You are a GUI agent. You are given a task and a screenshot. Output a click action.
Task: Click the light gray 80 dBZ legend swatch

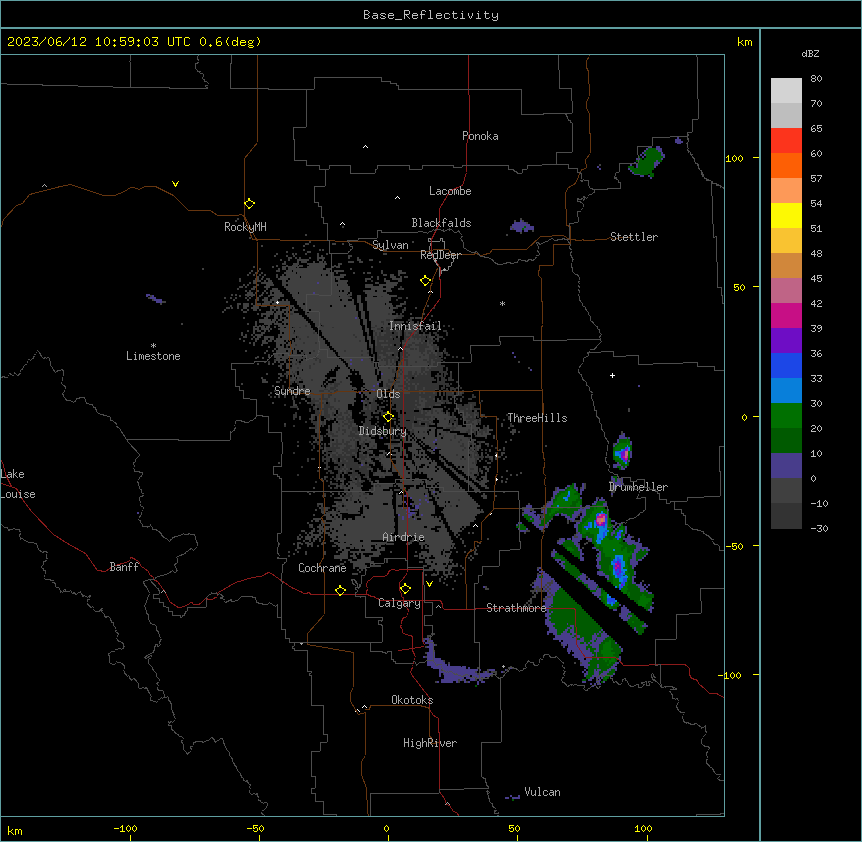click(786, 91)
